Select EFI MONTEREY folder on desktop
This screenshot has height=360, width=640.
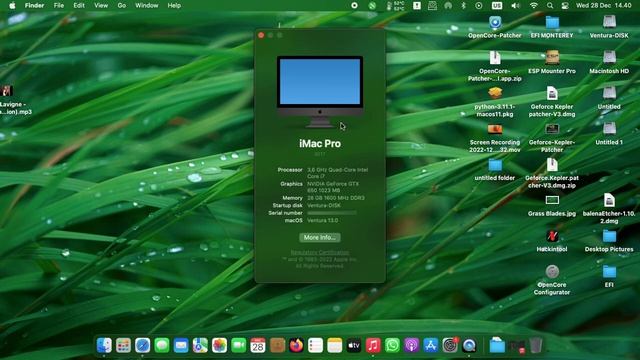click(552, 22)
